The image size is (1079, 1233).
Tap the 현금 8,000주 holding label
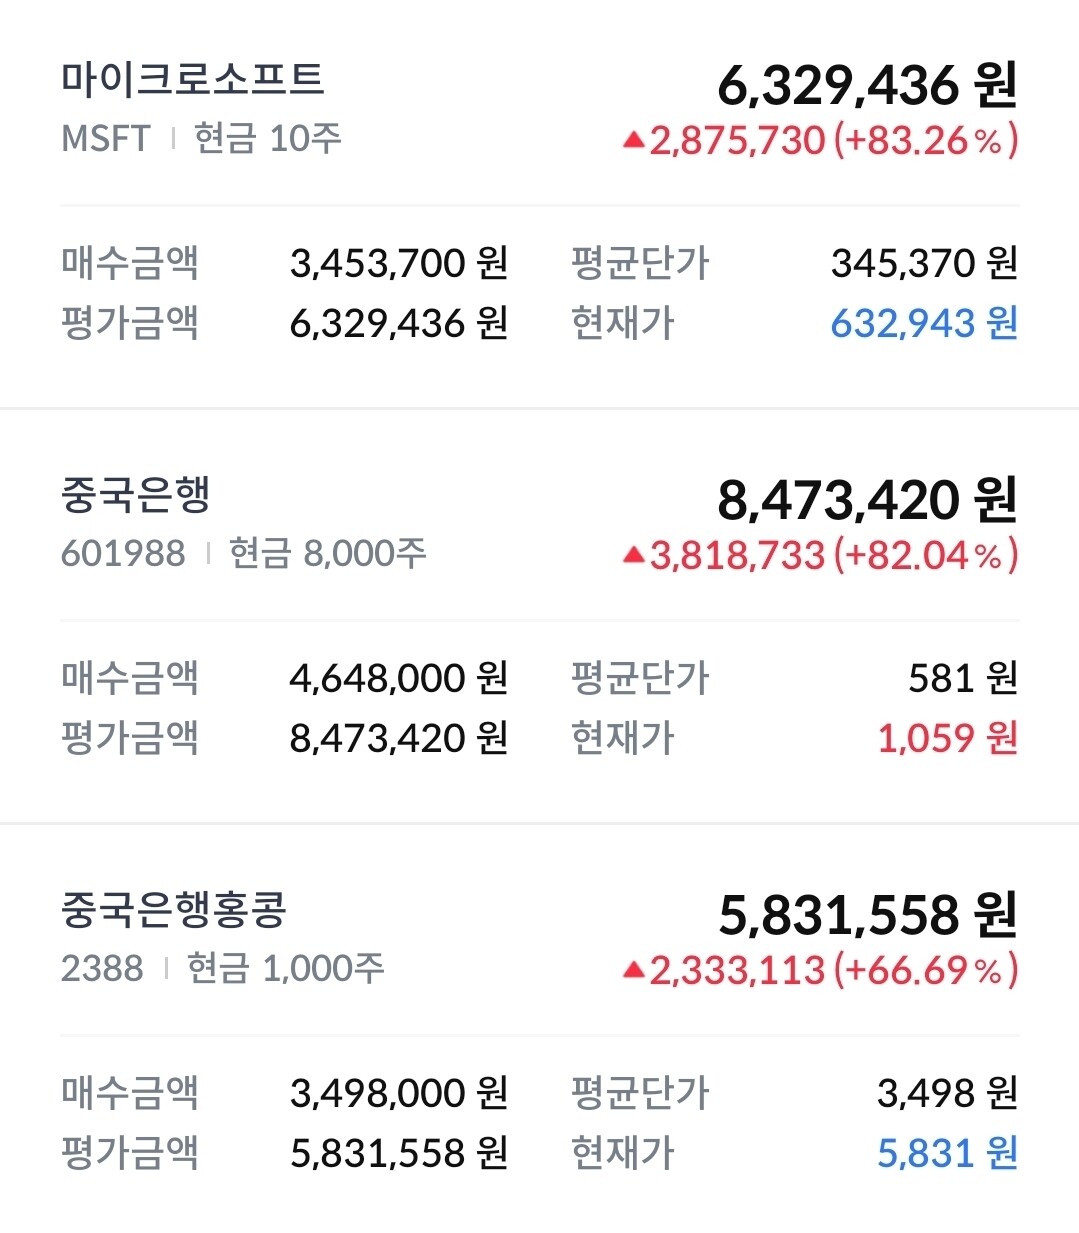point(327,553)
